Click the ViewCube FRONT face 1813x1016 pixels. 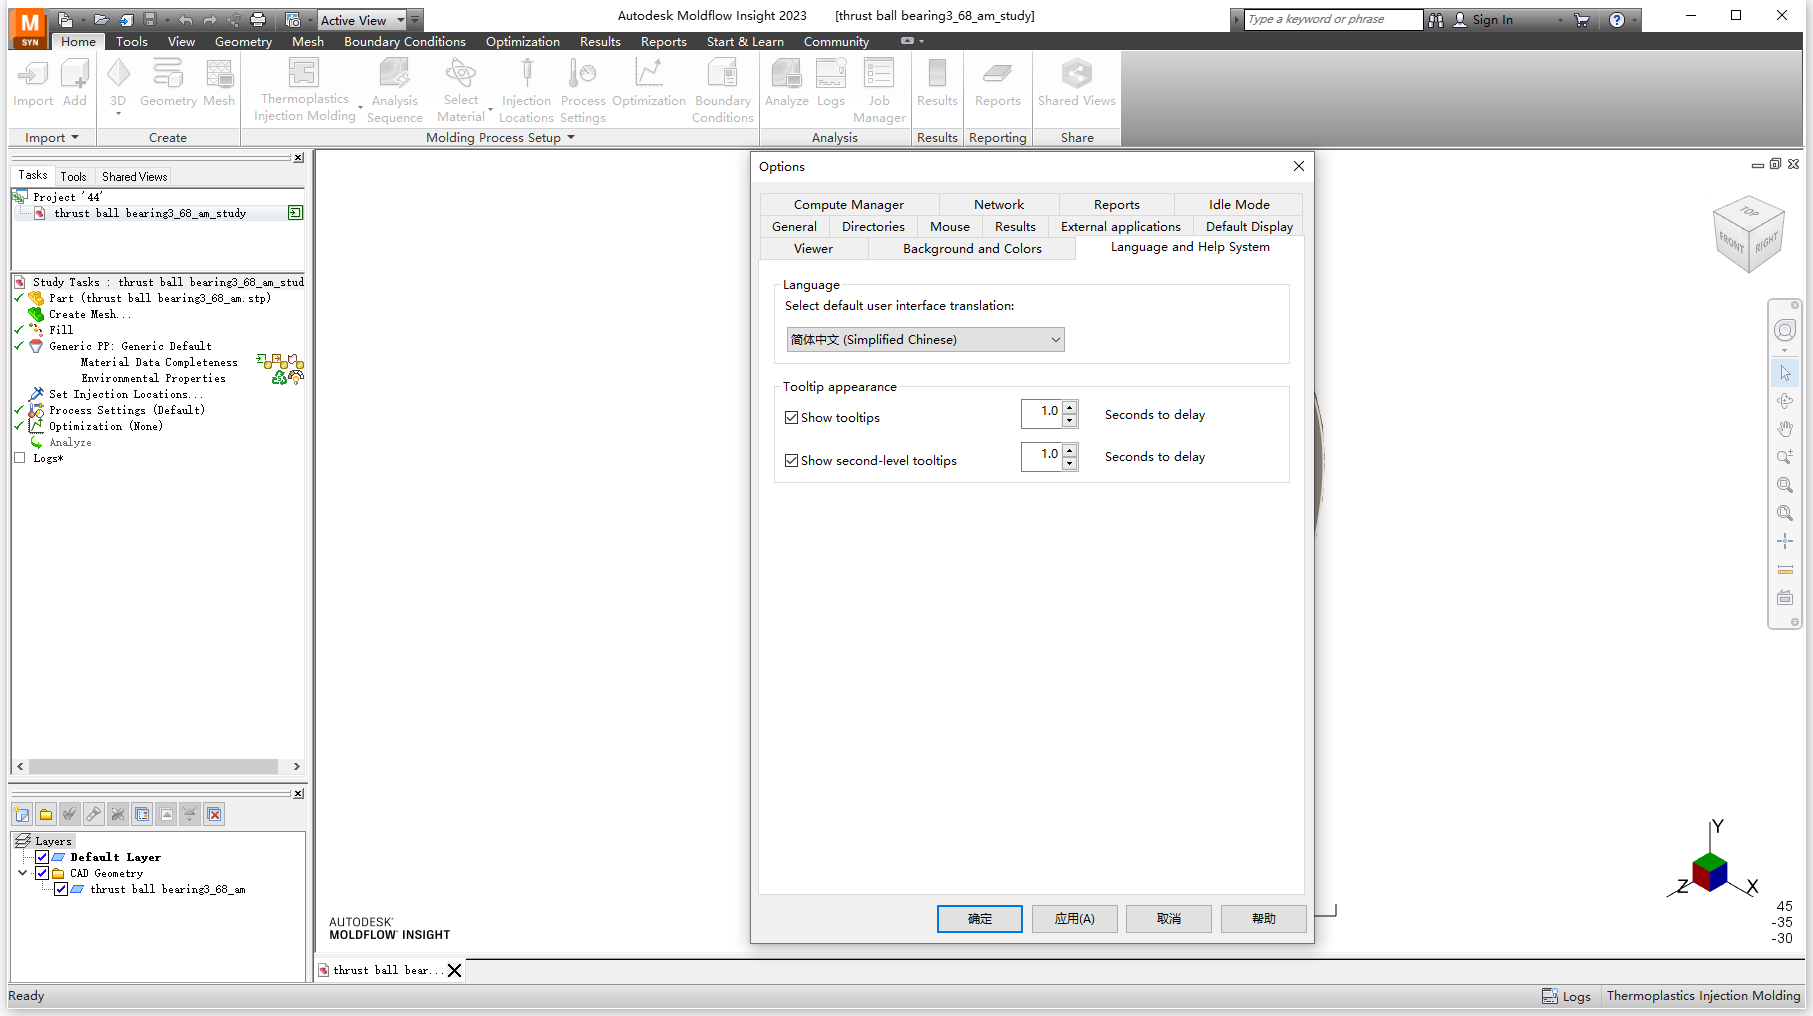(x=1731, y=242)
